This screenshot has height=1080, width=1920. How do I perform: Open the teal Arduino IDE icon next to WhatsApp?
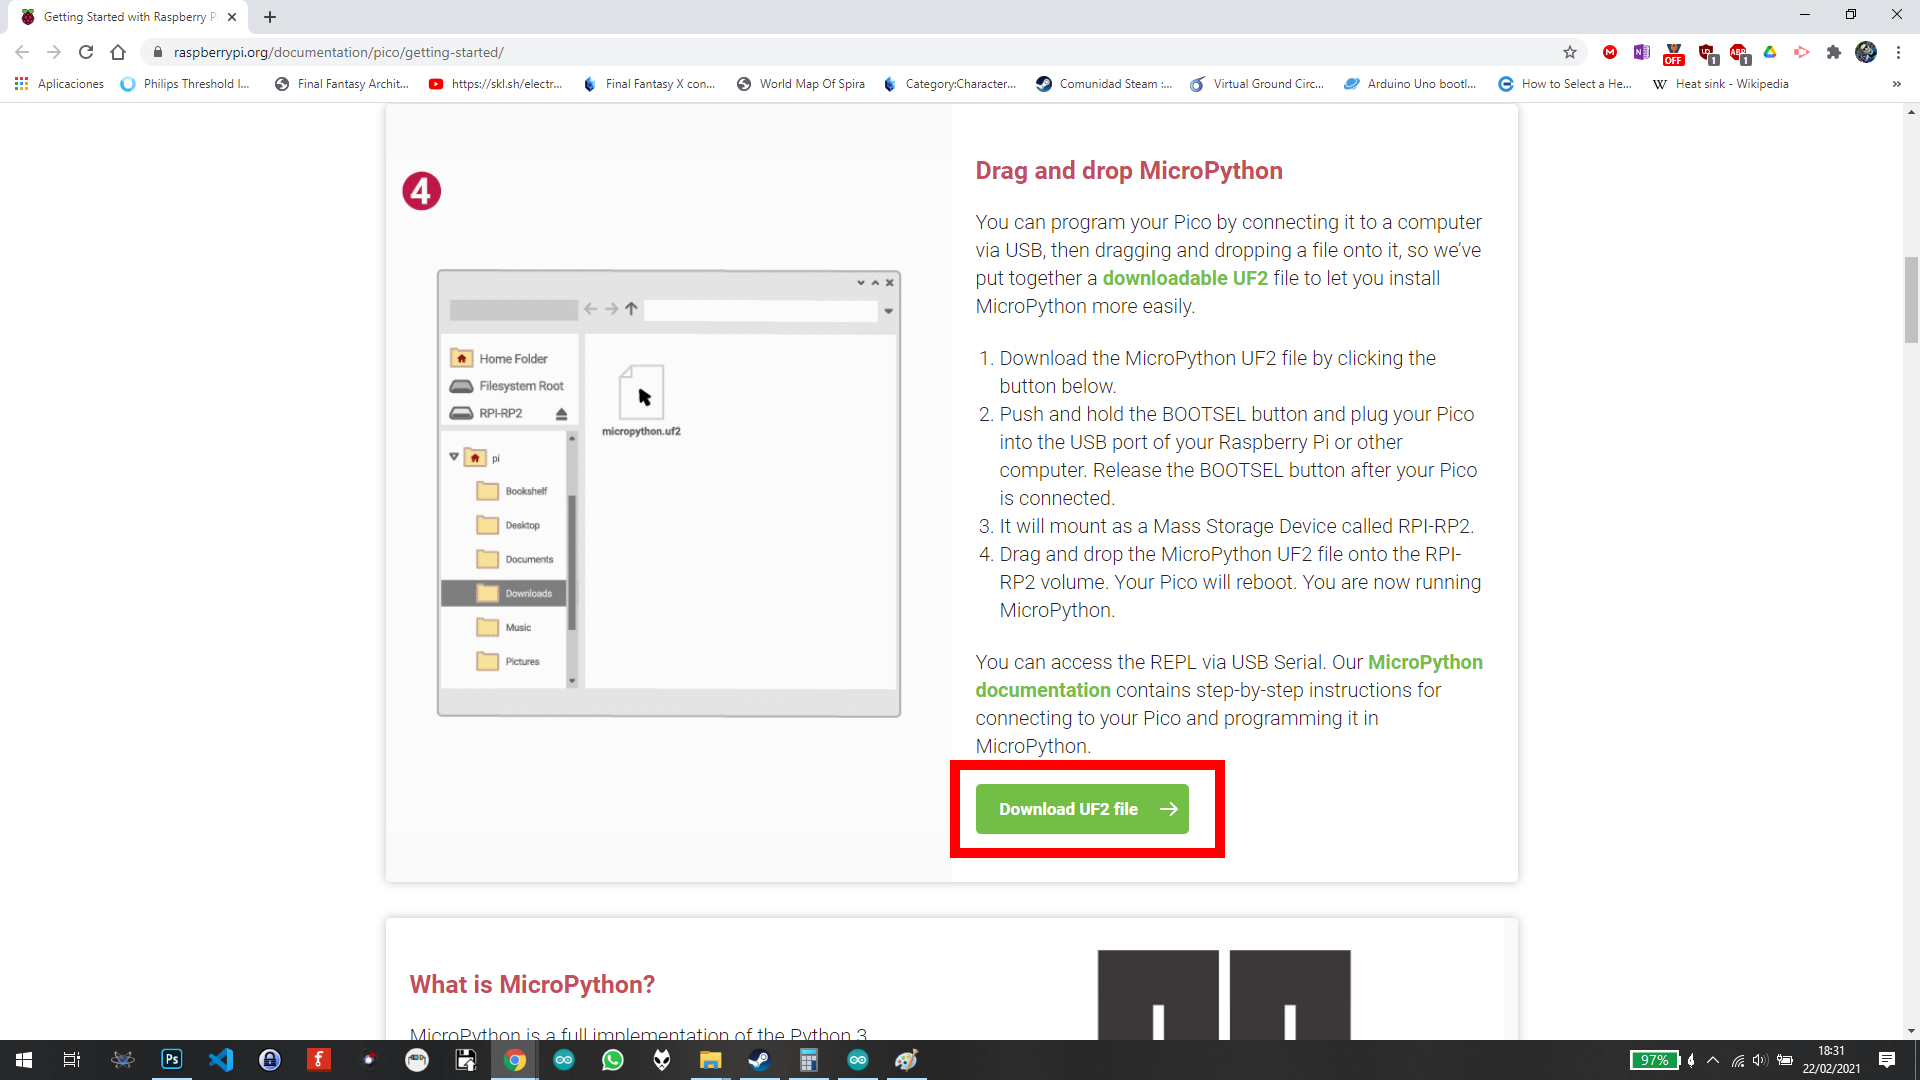564,1060
